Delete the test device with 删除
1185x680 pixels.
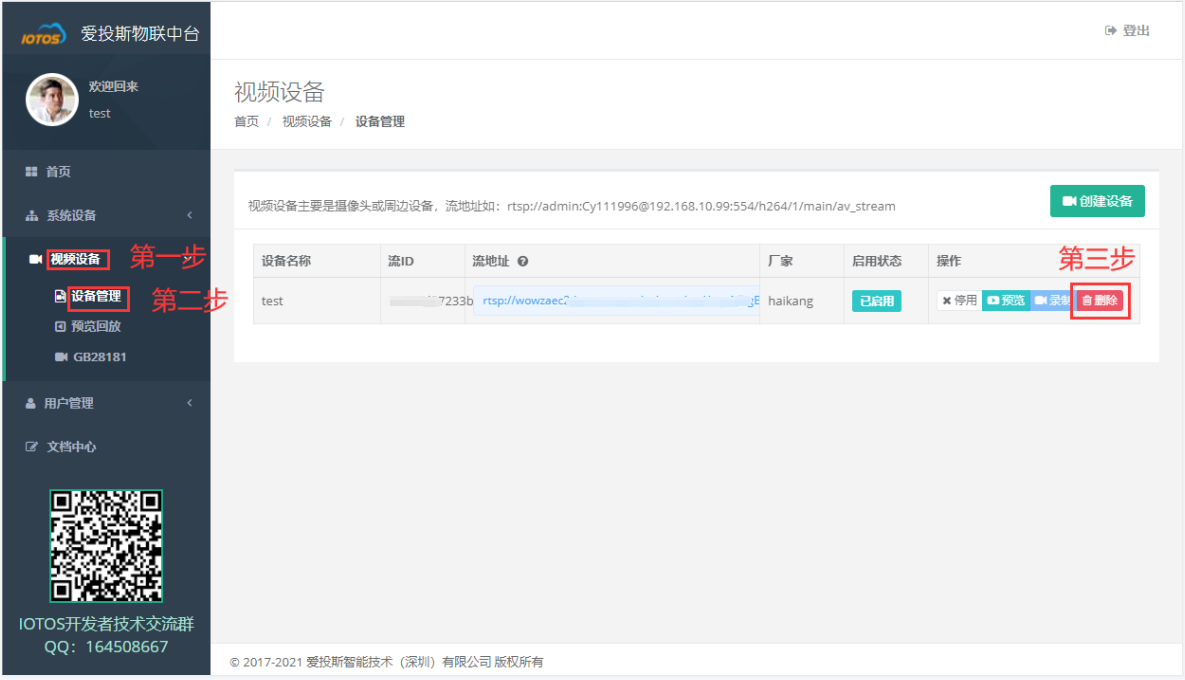tap(1100, 300)
